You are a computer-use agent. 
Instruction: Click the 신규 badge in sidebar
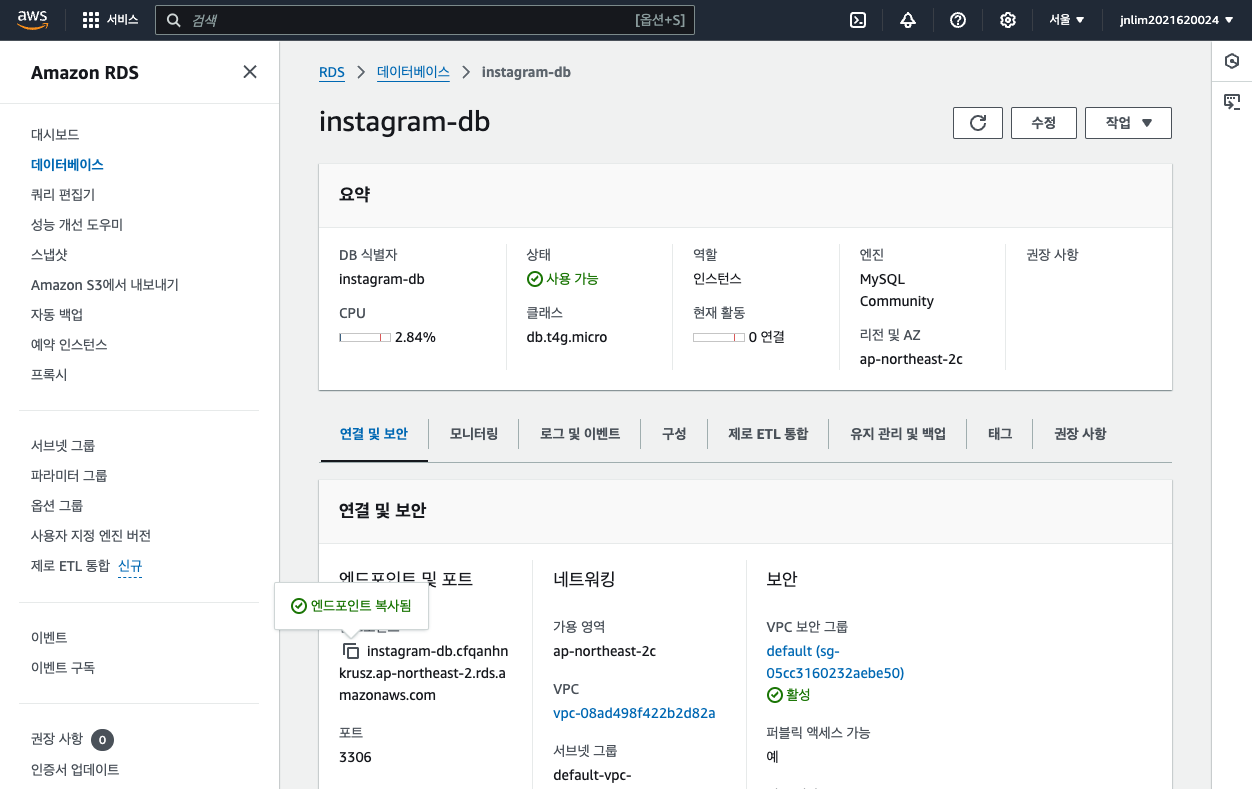click(130, 566)
